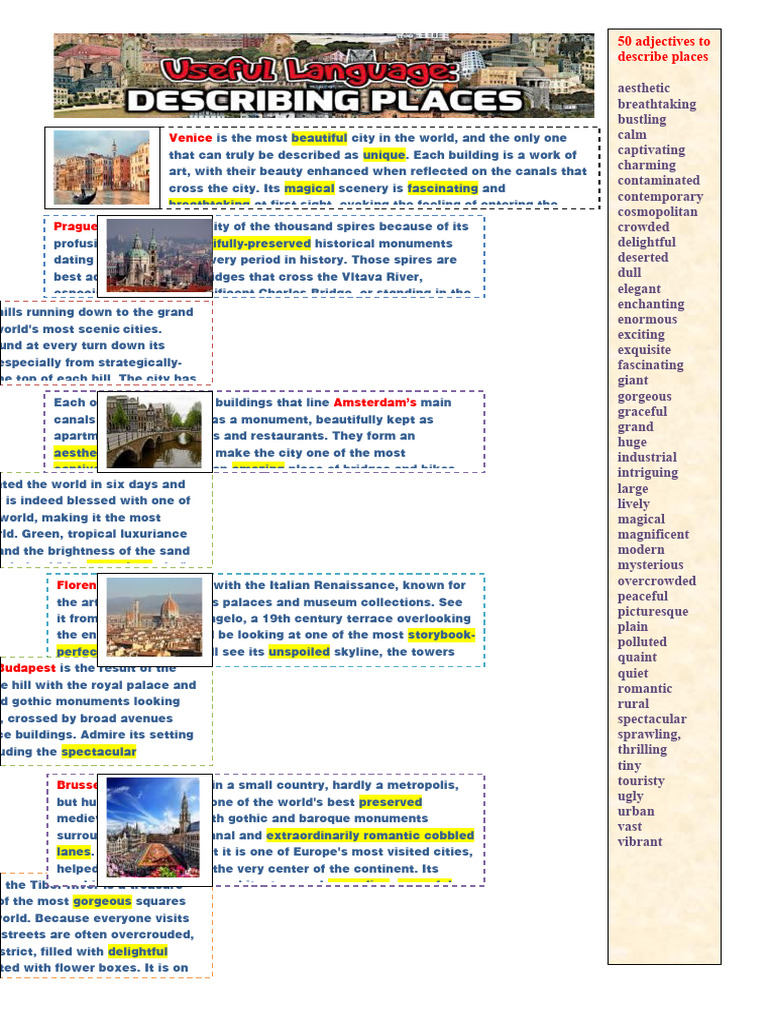The width and height of the screenshot is (768, 1024).
Task: Click highlighted 'spectacular' in the Budapest paragraph
Action: (99, 752)
